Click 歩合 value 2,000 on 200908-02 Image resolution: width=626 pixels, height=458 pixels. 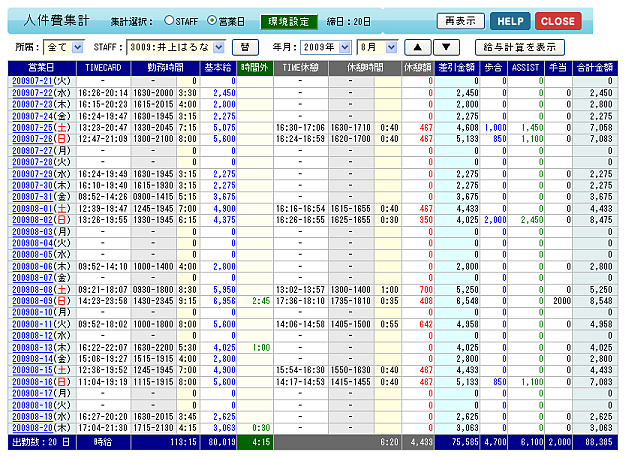[x=495, y=220]
